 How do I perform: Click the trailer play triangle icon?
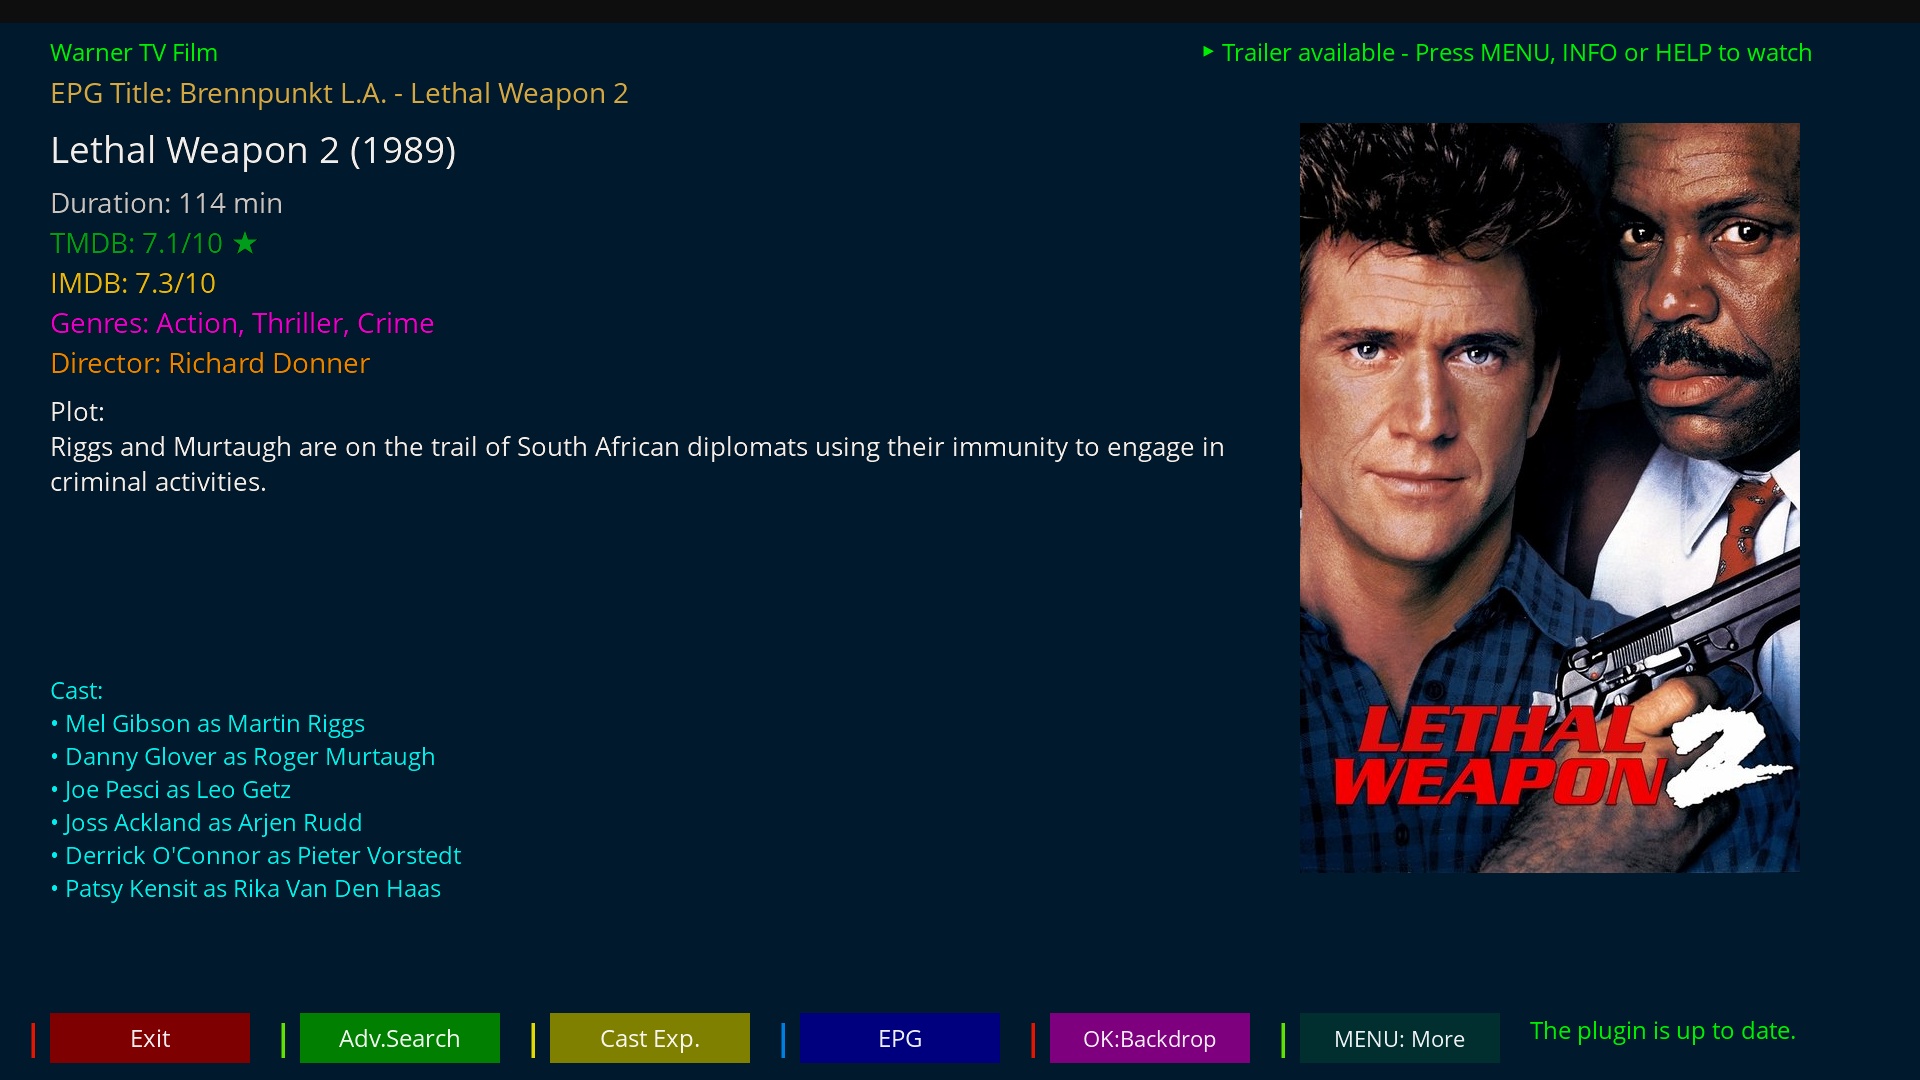click(x=1208, y=51)
